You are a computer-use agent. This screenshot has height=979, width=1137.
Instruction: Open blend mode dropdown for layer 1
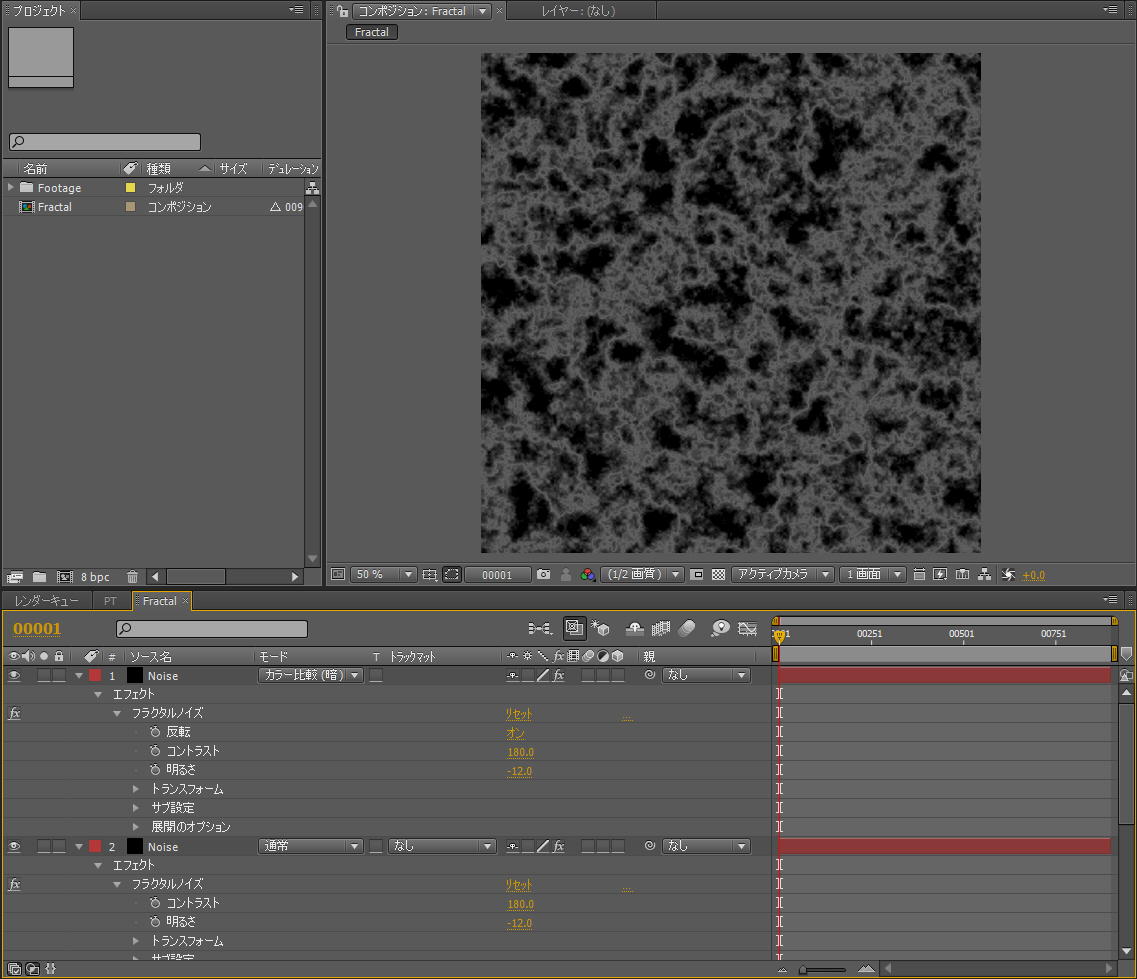point(310,676)
